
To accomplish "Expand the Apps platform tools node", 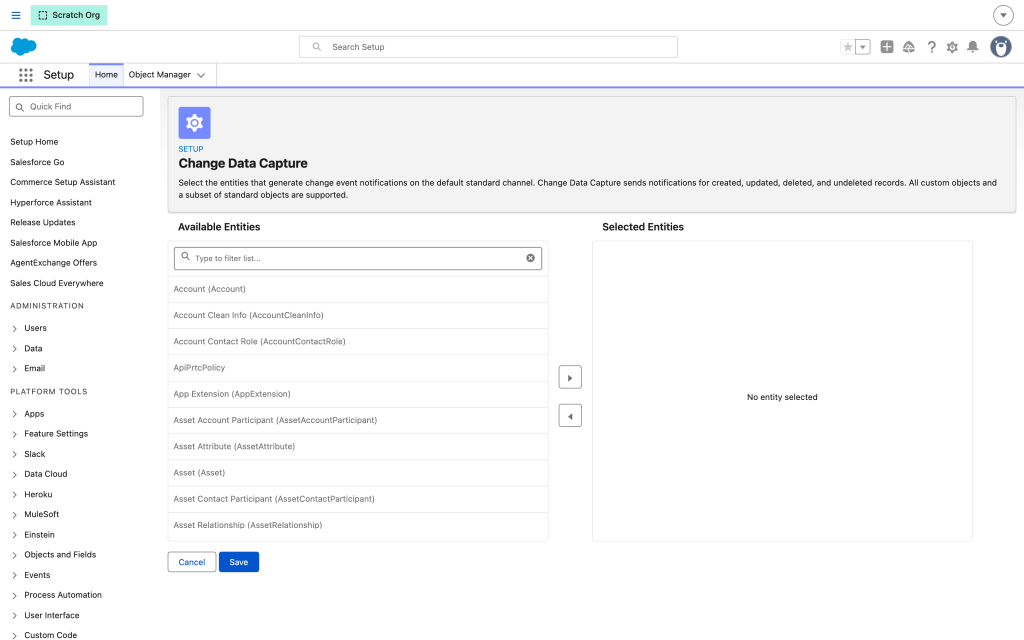I will coord(14,414).
